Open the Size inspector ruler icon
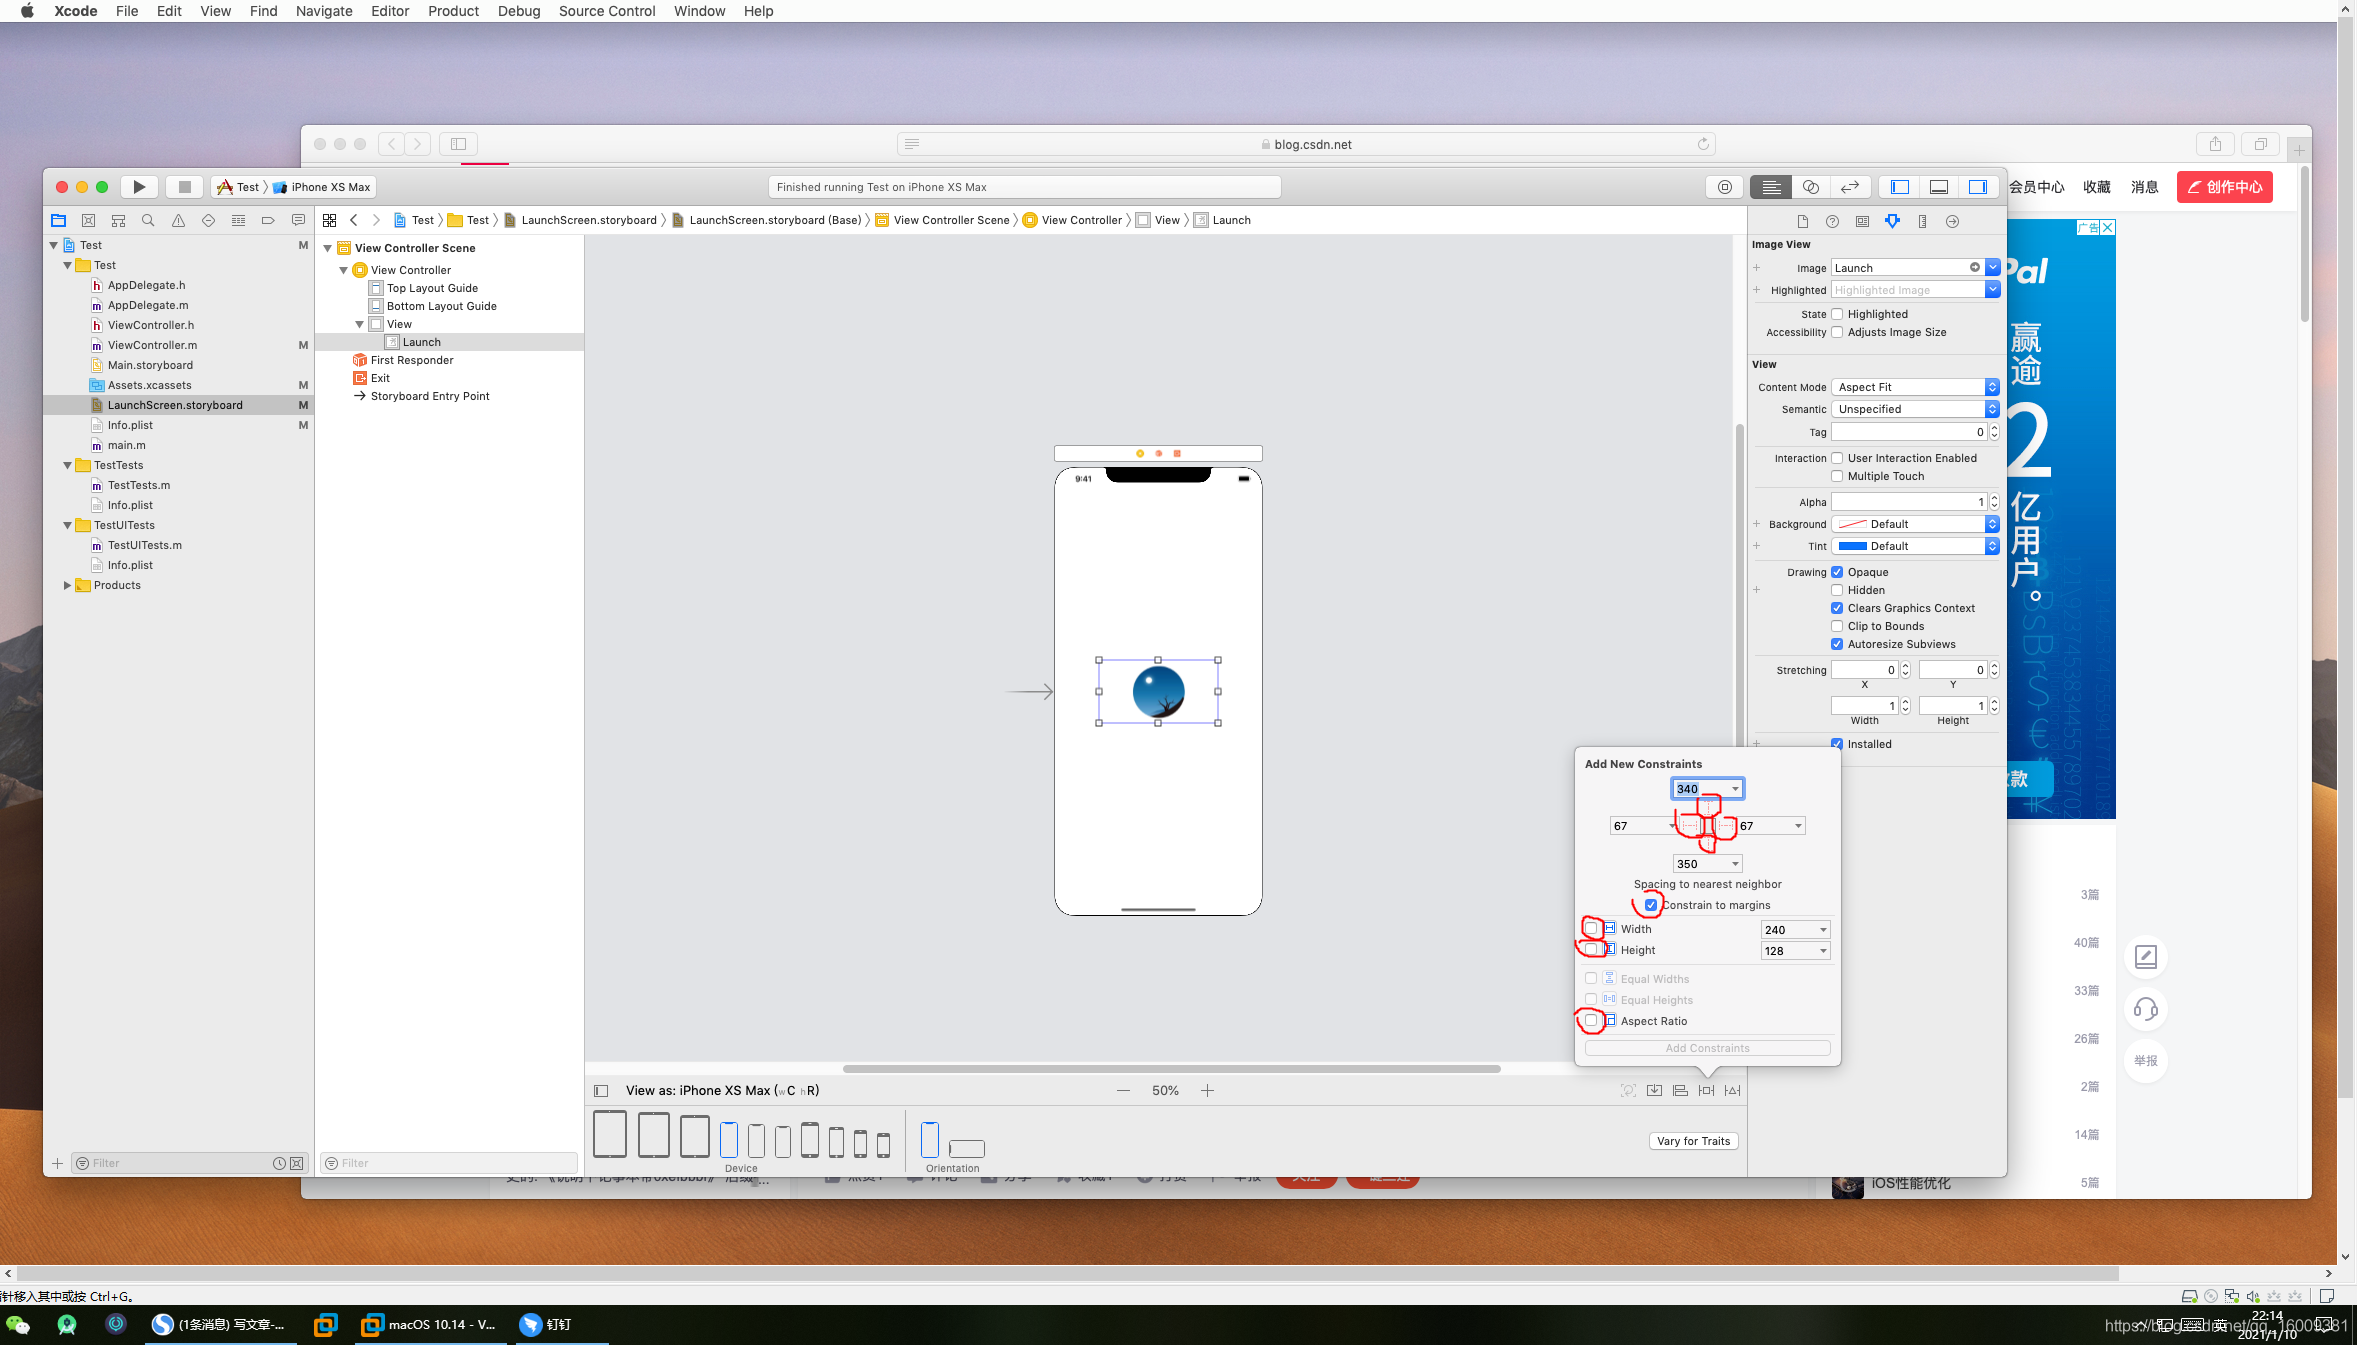2357x1345 pixels. pos(1922,221)
